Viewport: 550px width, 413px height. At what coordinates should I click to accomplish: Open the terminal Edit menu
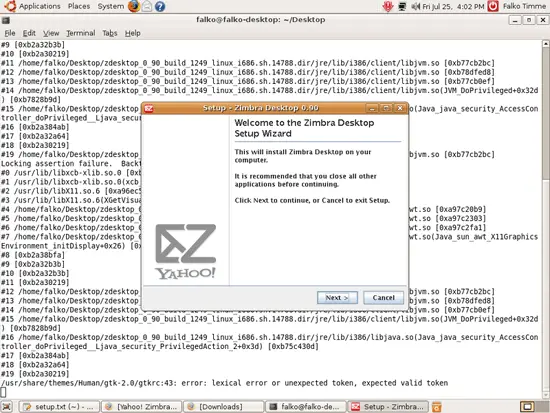click(x=29, y=33)
